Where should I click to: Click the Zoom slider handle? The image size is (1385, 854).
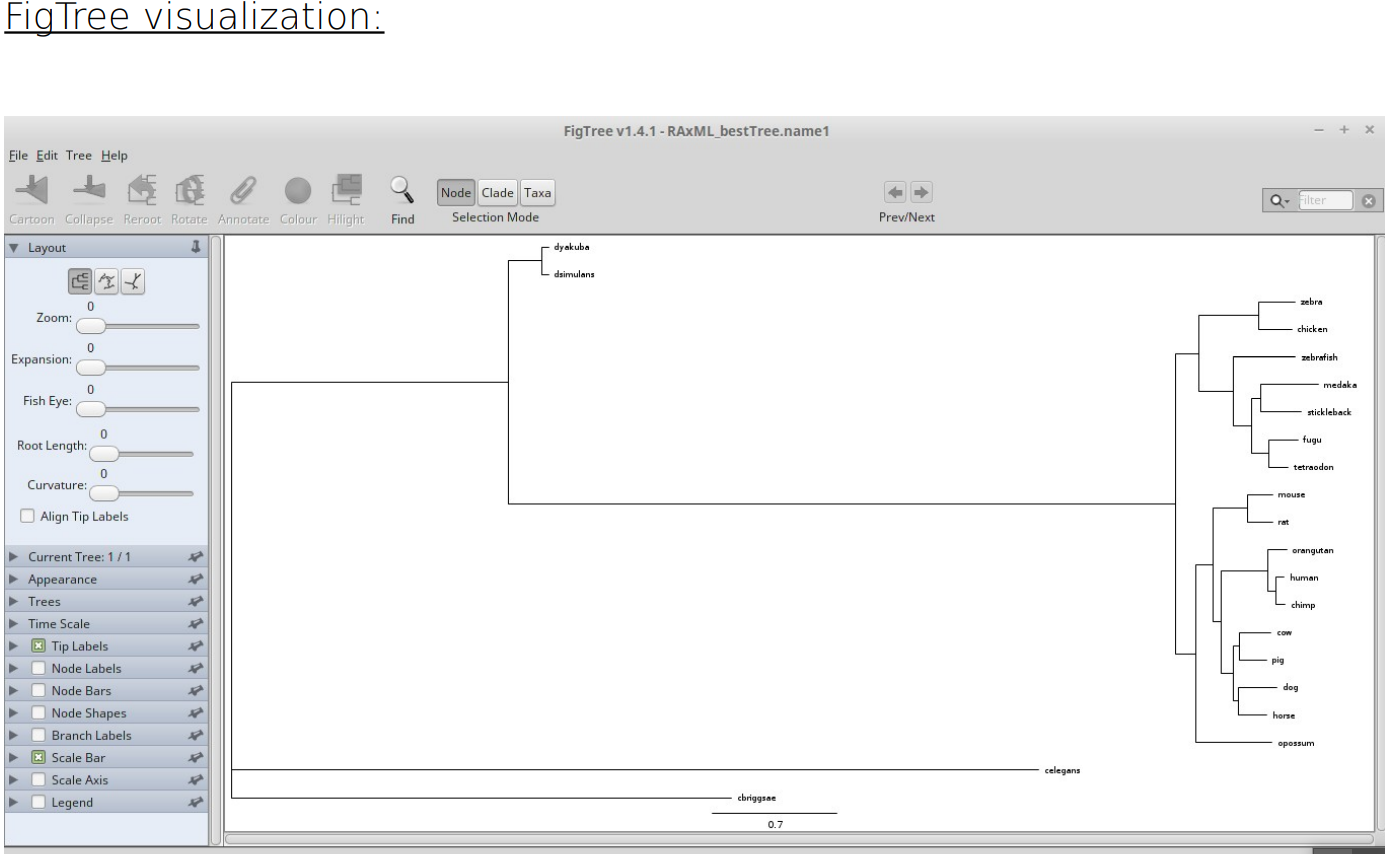pos(91,326)
